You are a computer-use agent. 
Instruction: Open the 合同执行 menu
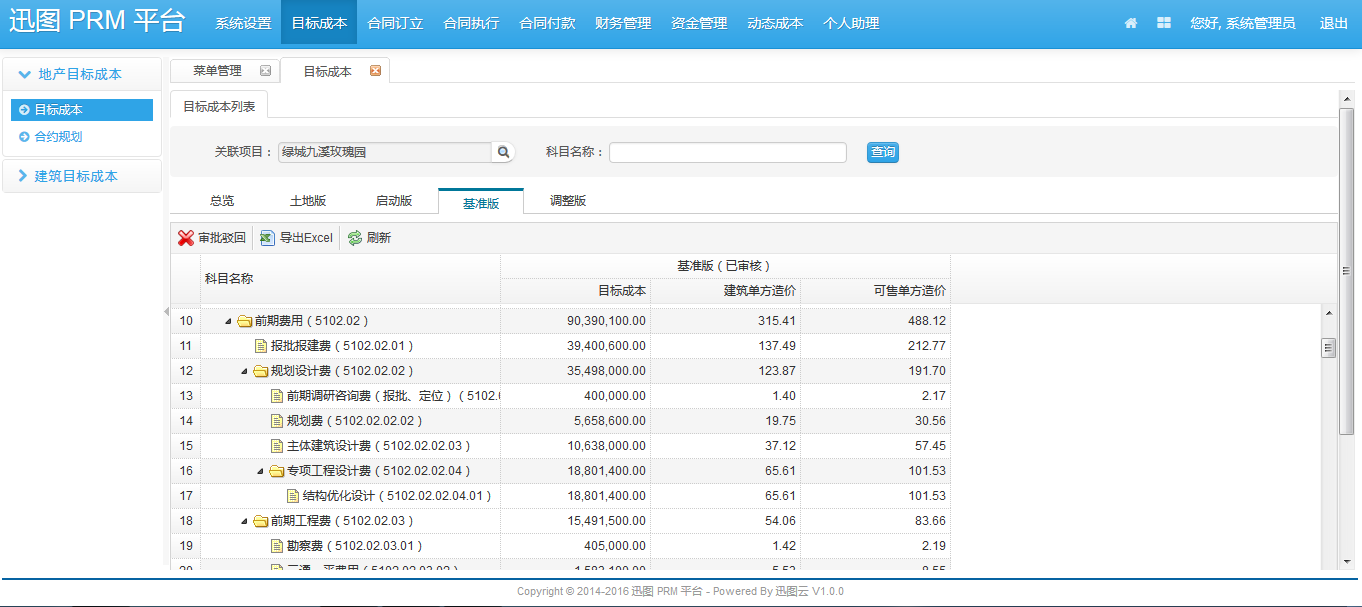coord(471,23)
